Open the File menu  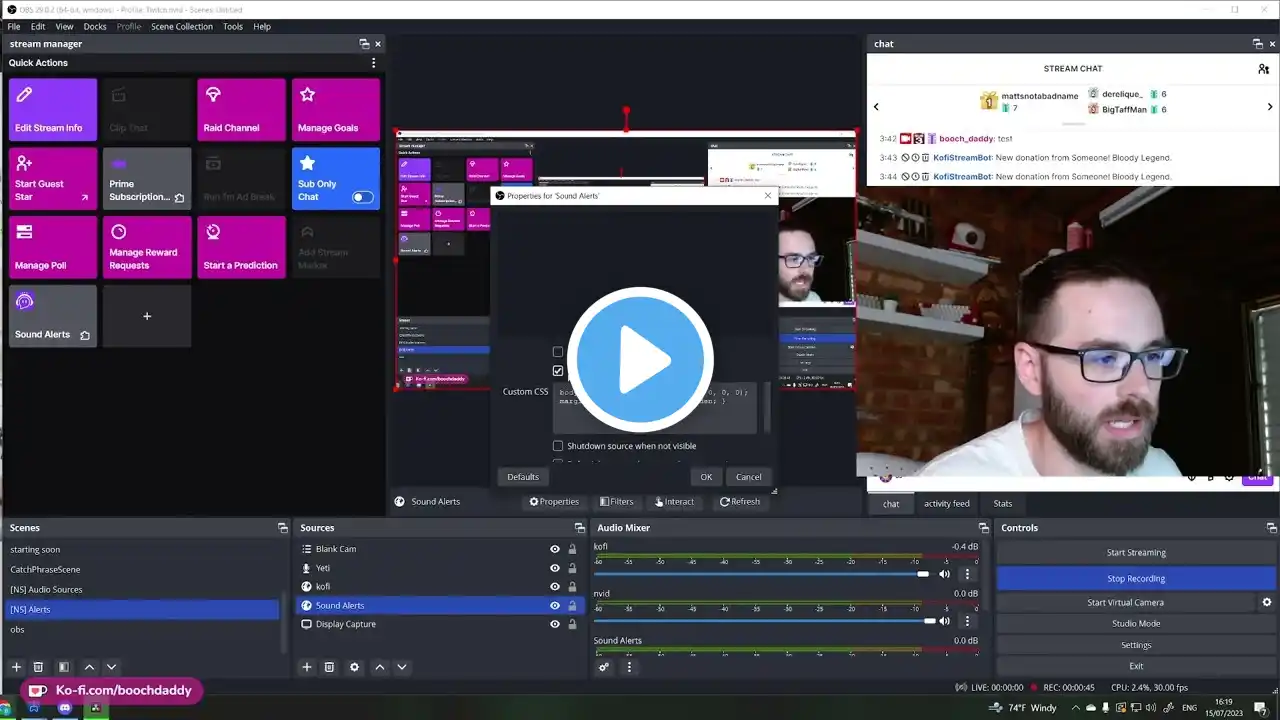(x=14, y=27)
